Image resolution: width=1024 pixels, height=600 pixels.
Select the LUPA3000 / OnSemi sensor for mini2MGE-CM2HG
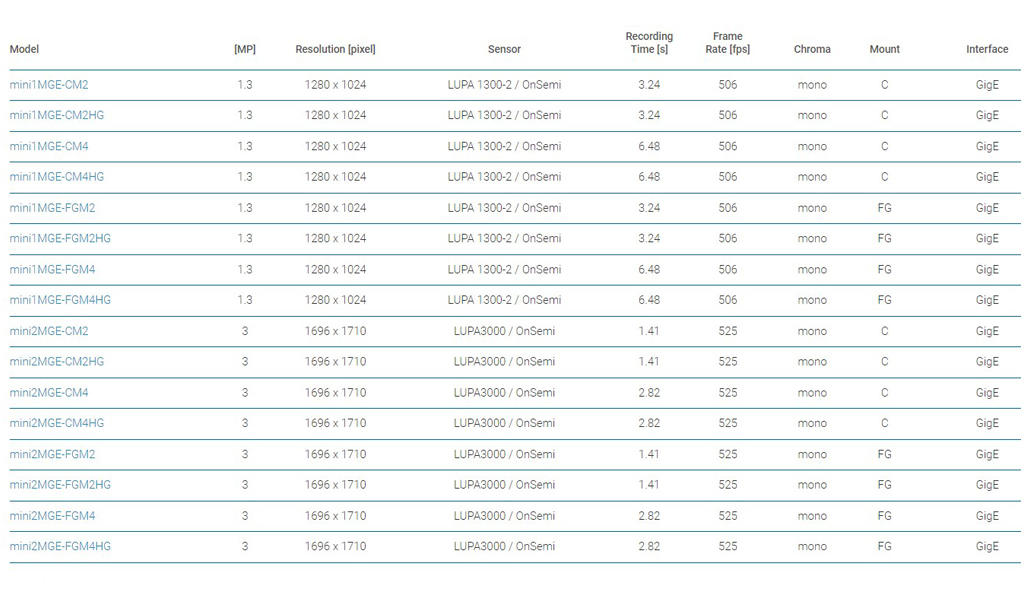pyautogui.click(x=504, y=362)
